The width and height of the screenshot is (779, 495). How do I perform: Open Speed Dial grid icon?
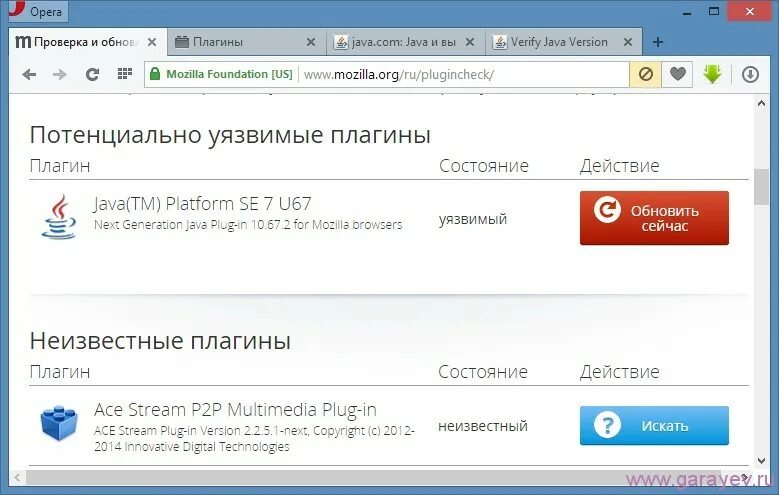point(125,74)
